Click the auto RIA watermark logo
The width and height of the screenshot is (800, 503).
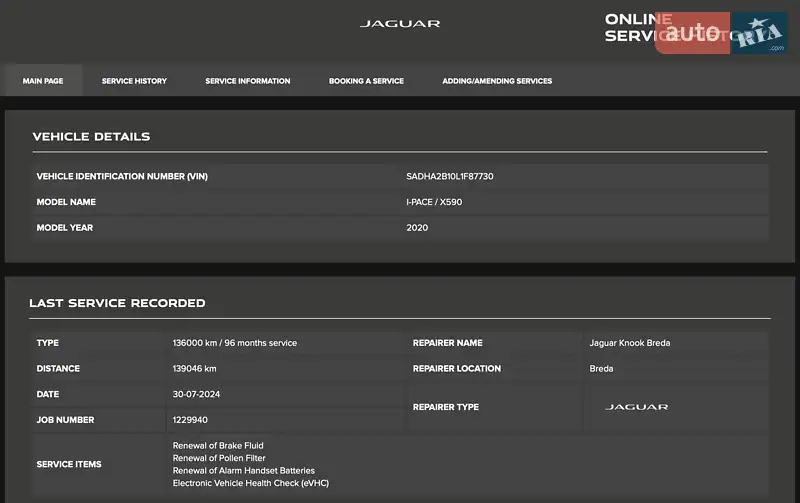coord(720,33)
